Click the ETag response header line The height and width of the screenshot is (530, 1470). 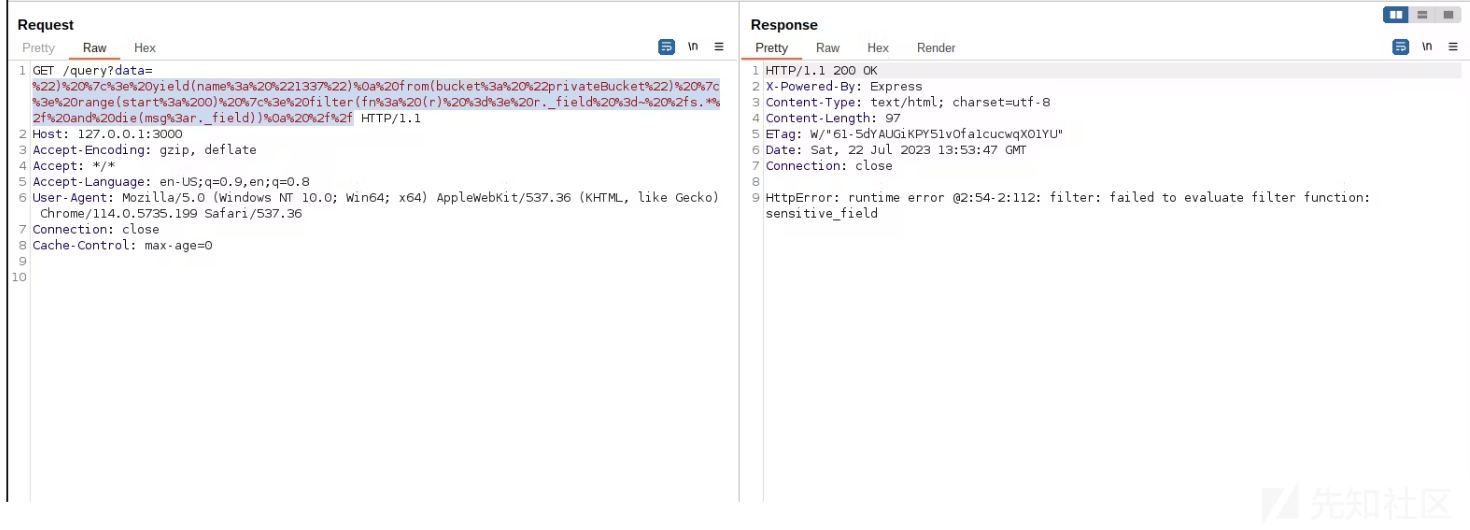pyautogui.click(x=914, y=134)
